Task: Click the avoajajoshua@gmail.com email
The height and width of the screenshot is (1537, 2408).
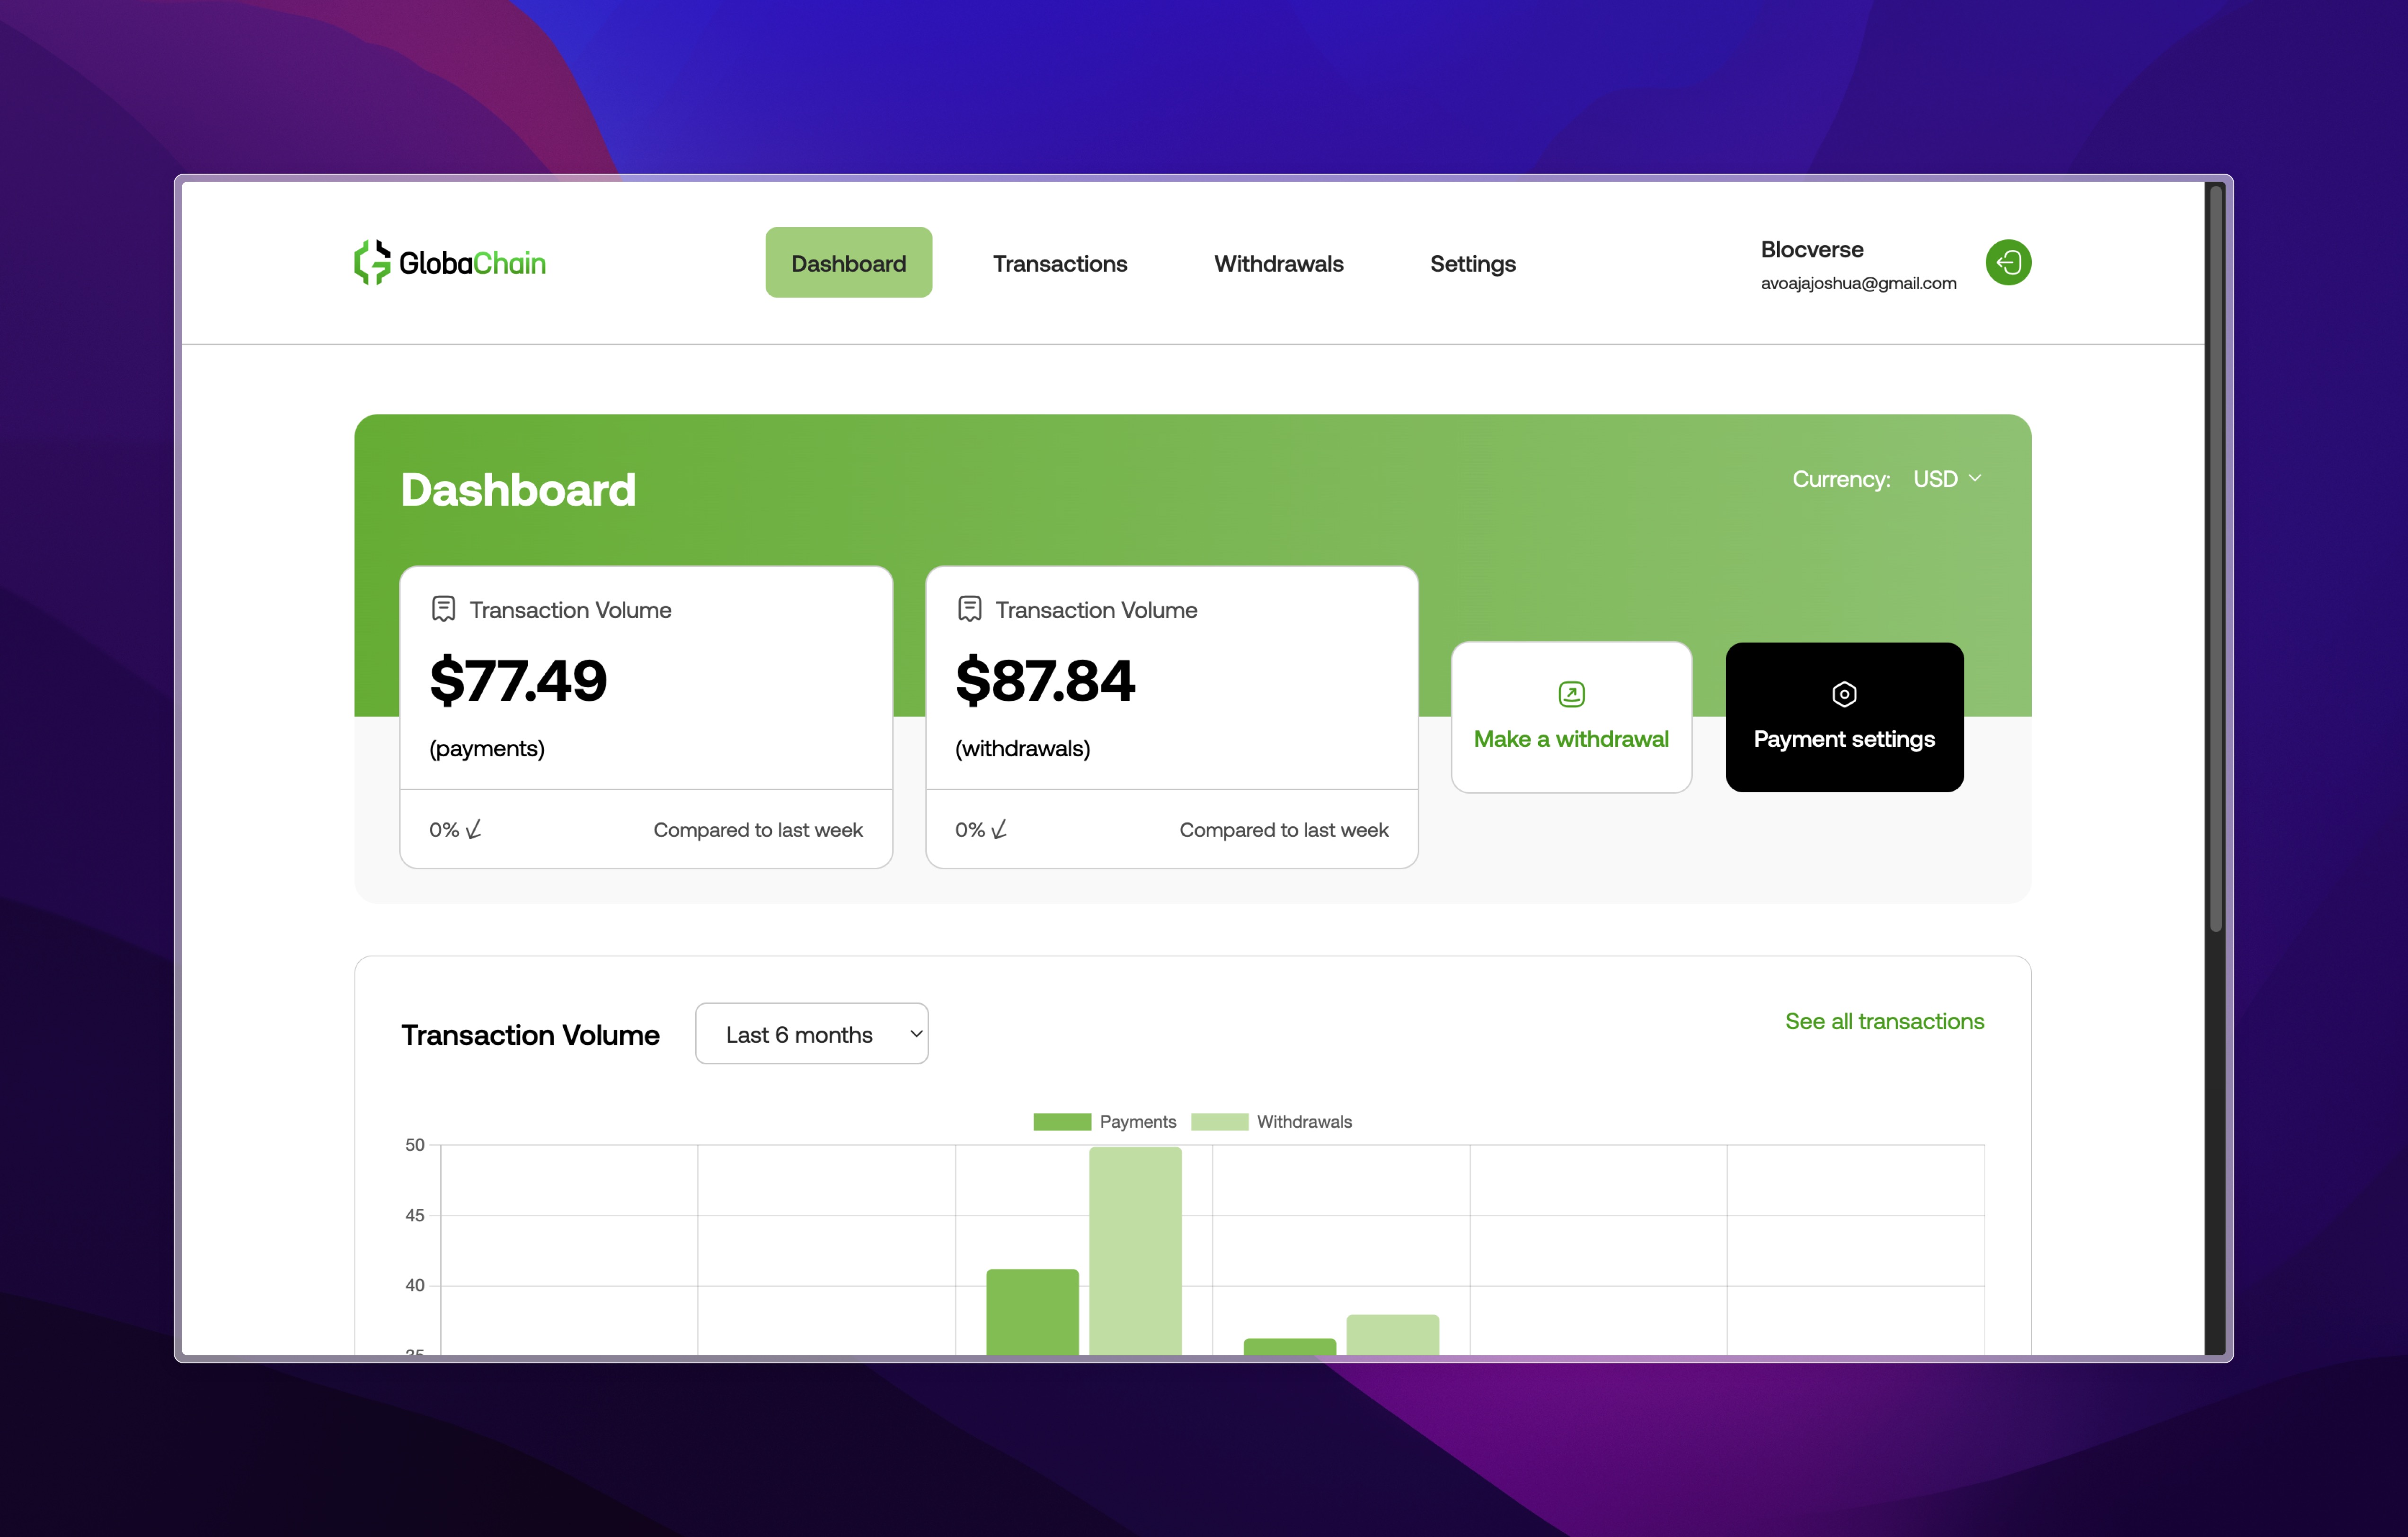Action: tap(1858, 283)
